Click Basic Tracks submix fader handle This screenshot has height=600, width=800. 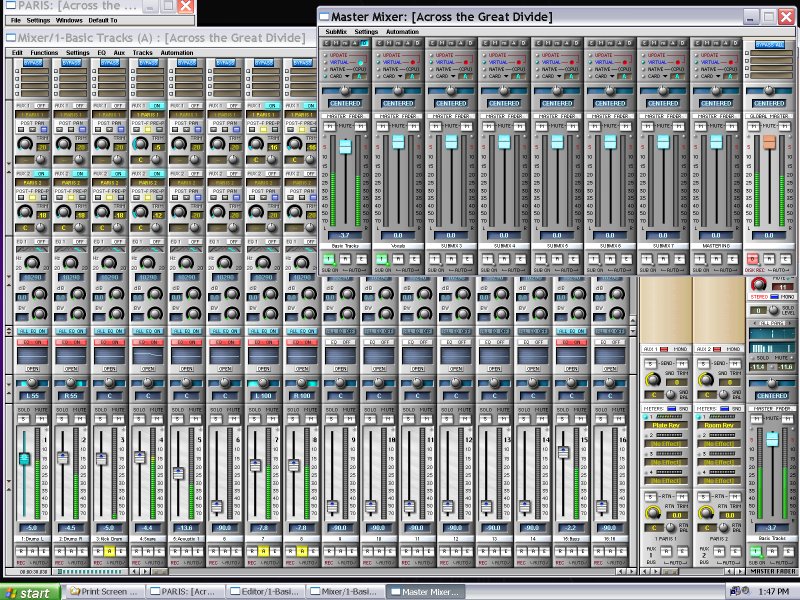pyautogui.click(x=345, y=146)
